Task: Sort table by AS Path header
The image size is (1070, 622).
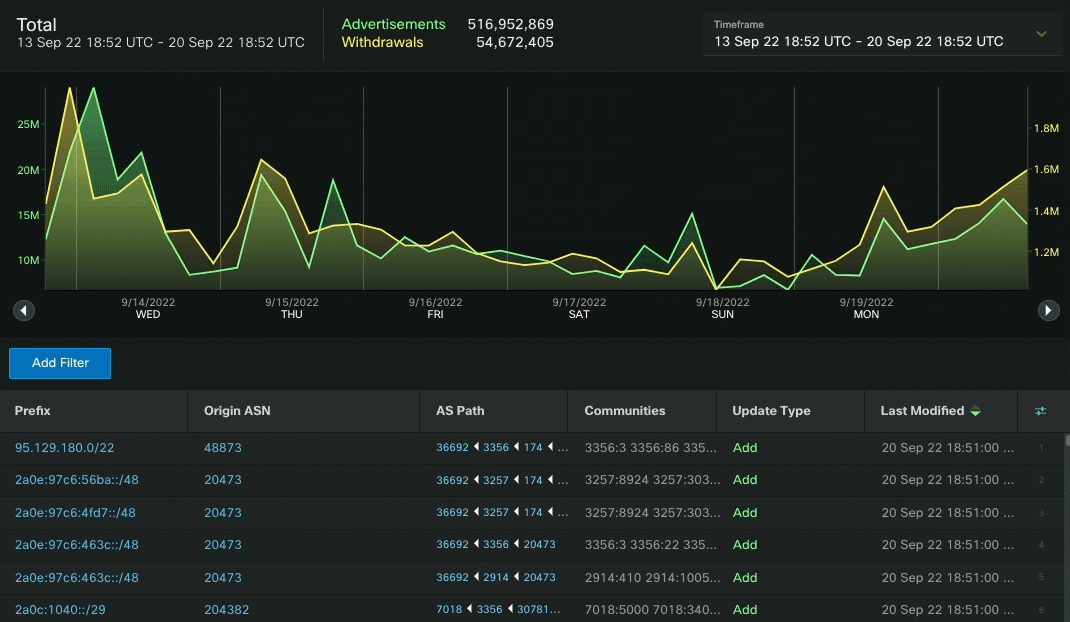Action: [x=460, y=411]
